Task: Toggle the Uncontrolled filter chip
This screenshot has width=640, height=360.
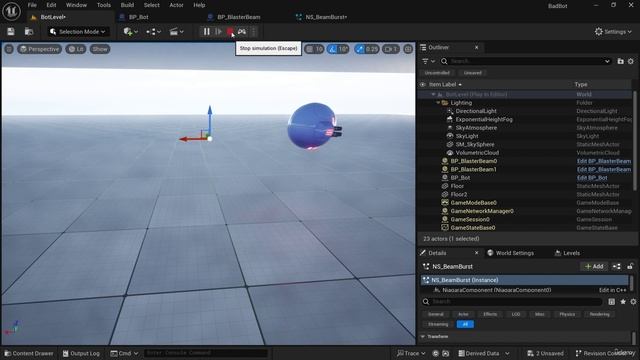Action: [x=437, y=73]
